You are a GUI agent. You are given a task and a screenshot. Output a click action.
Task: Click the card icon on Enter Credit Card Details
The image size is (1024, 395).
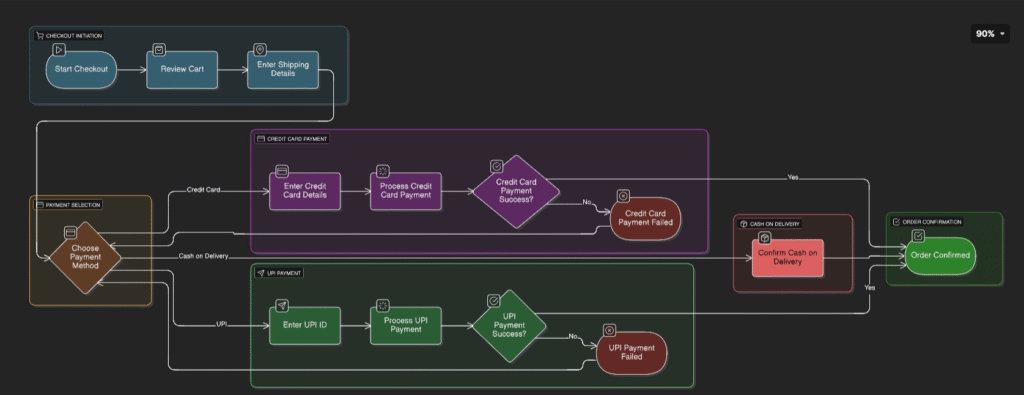(x=282, y=171)
